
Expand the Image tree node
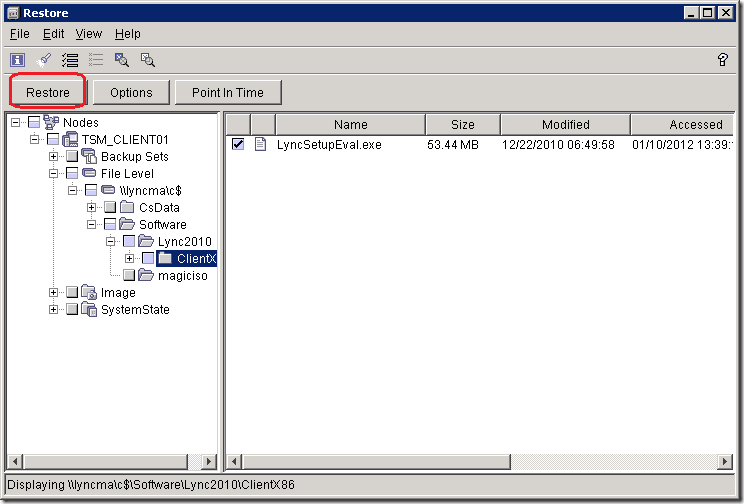tap(54, 293)
